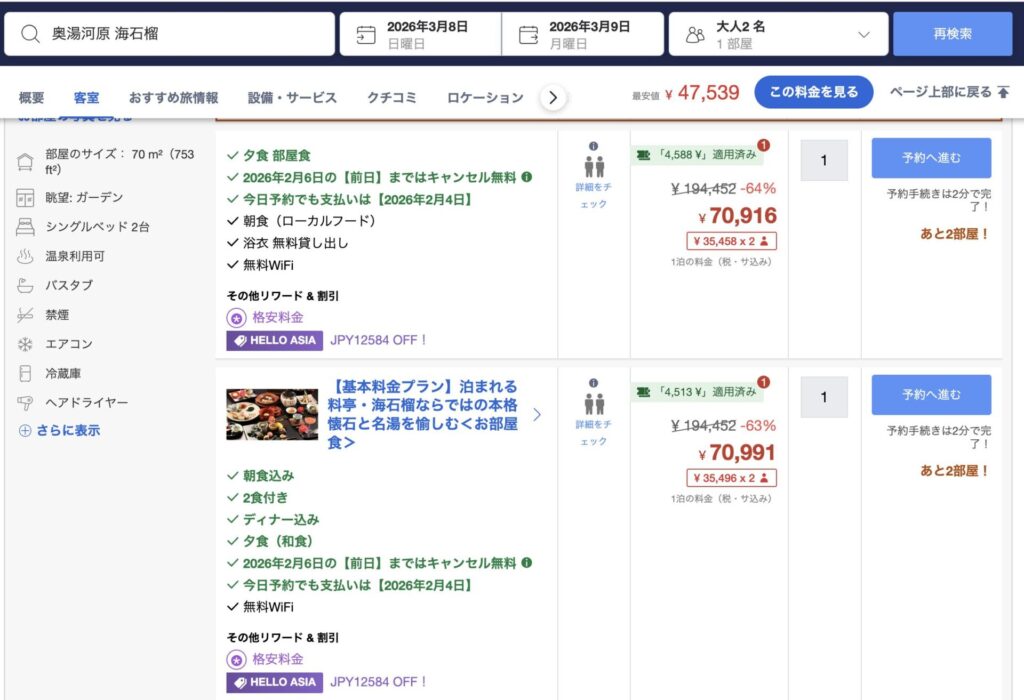Click green info icon beside first cancellation policy
This screenshot has height=700, width=1024.
click(527, 177)
